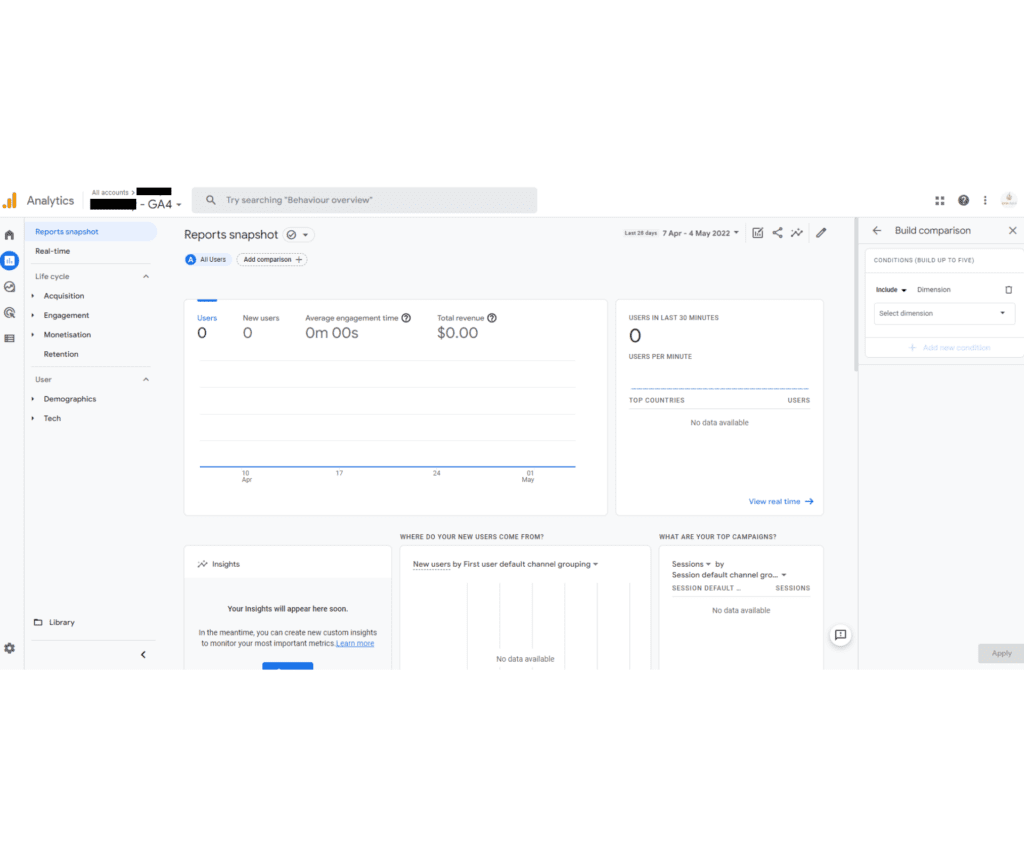Open Admin settings via the gear icon

(x=9, y=648)
